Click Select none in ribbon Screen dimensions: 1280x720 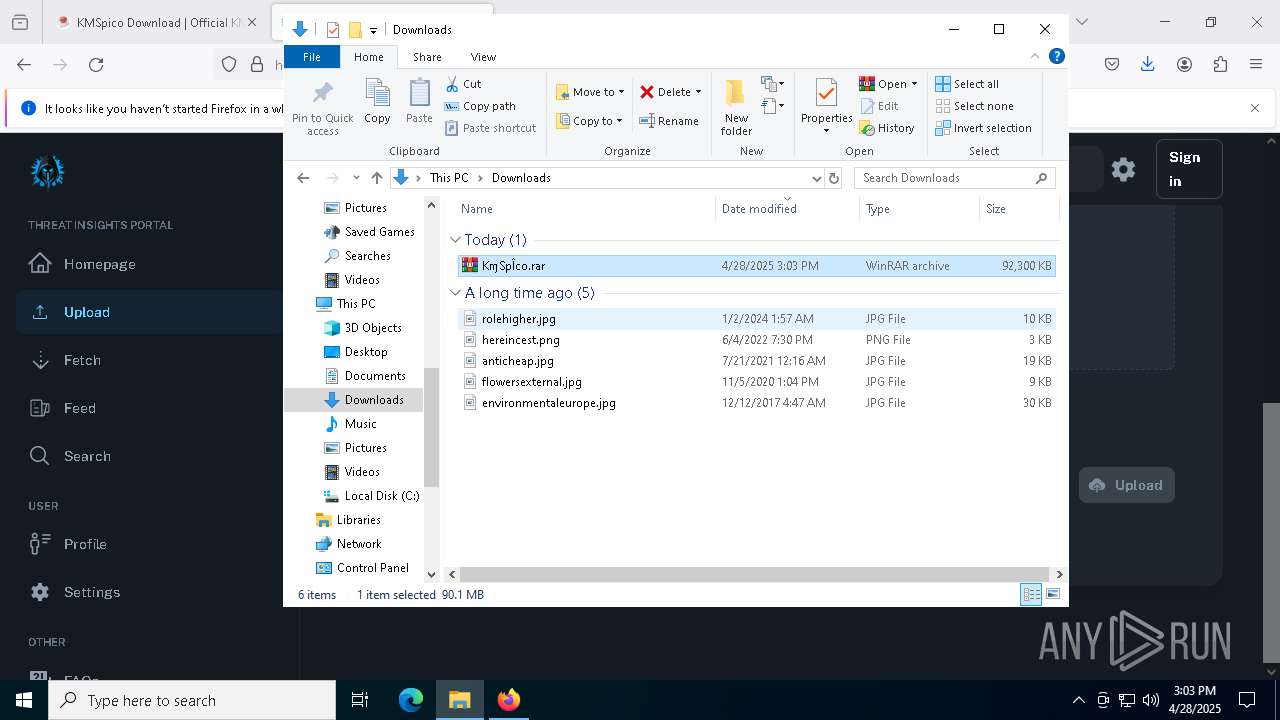(974, 106)
